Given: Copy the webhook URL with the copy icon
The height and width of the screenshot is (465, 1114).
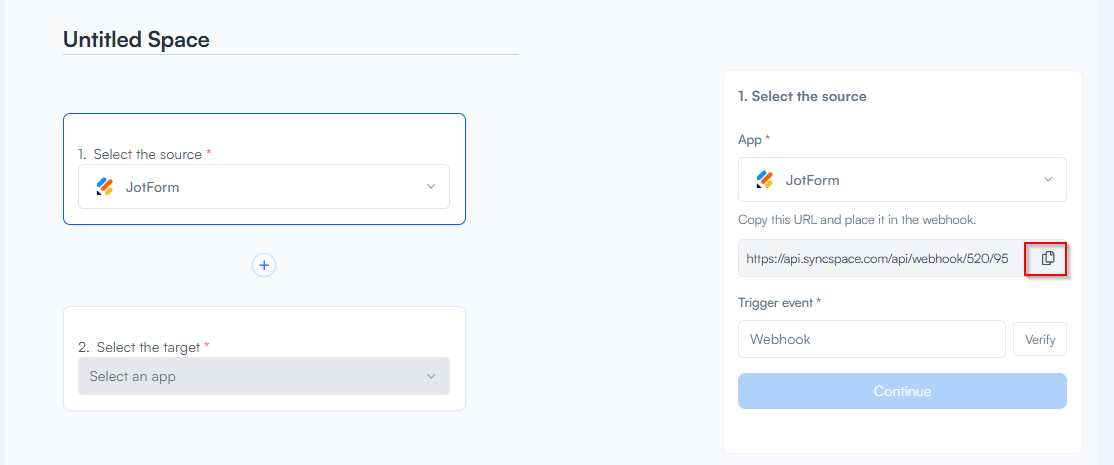Looking at the screenshot, I should click(1048, 258).
